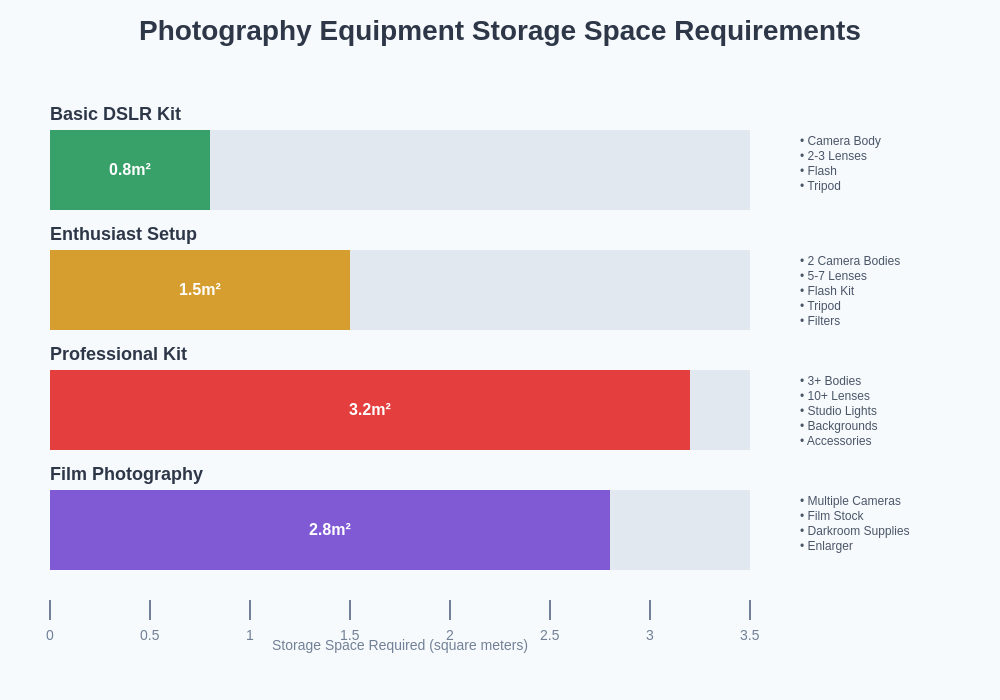Click the Enthusiast Setup heading
The height and width of the screenshot is (700, 1000).
[x=123, y=234]
